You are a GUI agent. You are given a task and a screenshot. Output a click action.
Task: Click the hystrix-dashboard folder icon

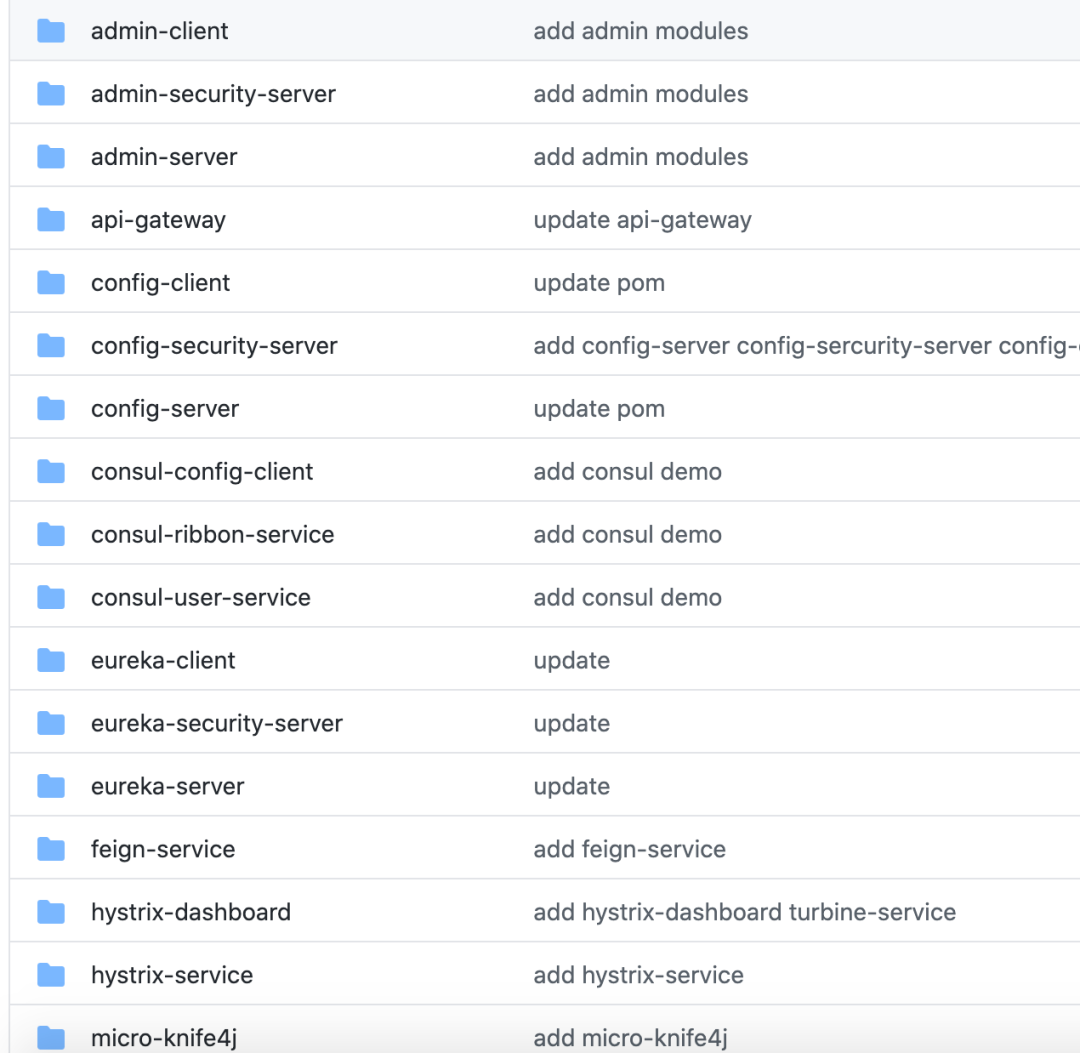pyautogui.click(x=51, y=912)
